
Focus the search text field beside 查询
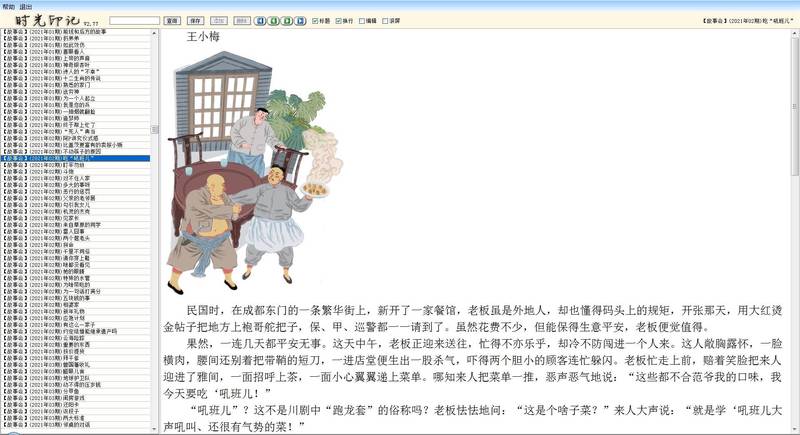(x=135, y=21)
